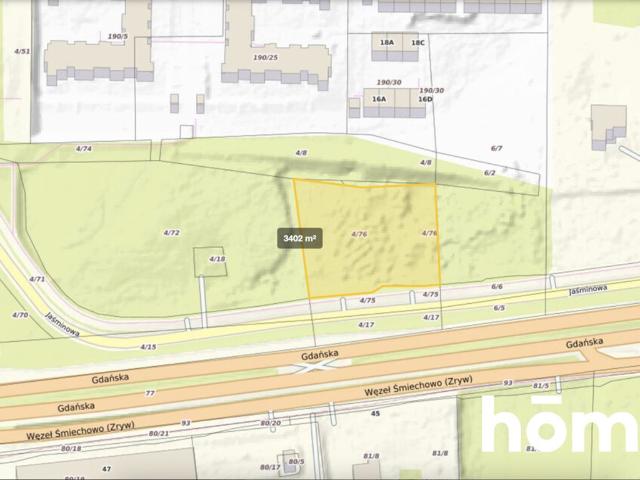Viewport: 640px width, 480px height.
Task: Select building 18C on the map
Action: (418, 43)
